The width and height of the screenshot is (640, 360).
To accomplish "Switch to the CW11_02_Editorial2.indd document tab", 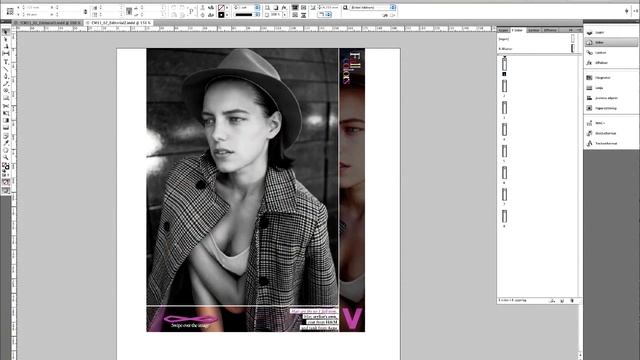I will pos(119,23).
